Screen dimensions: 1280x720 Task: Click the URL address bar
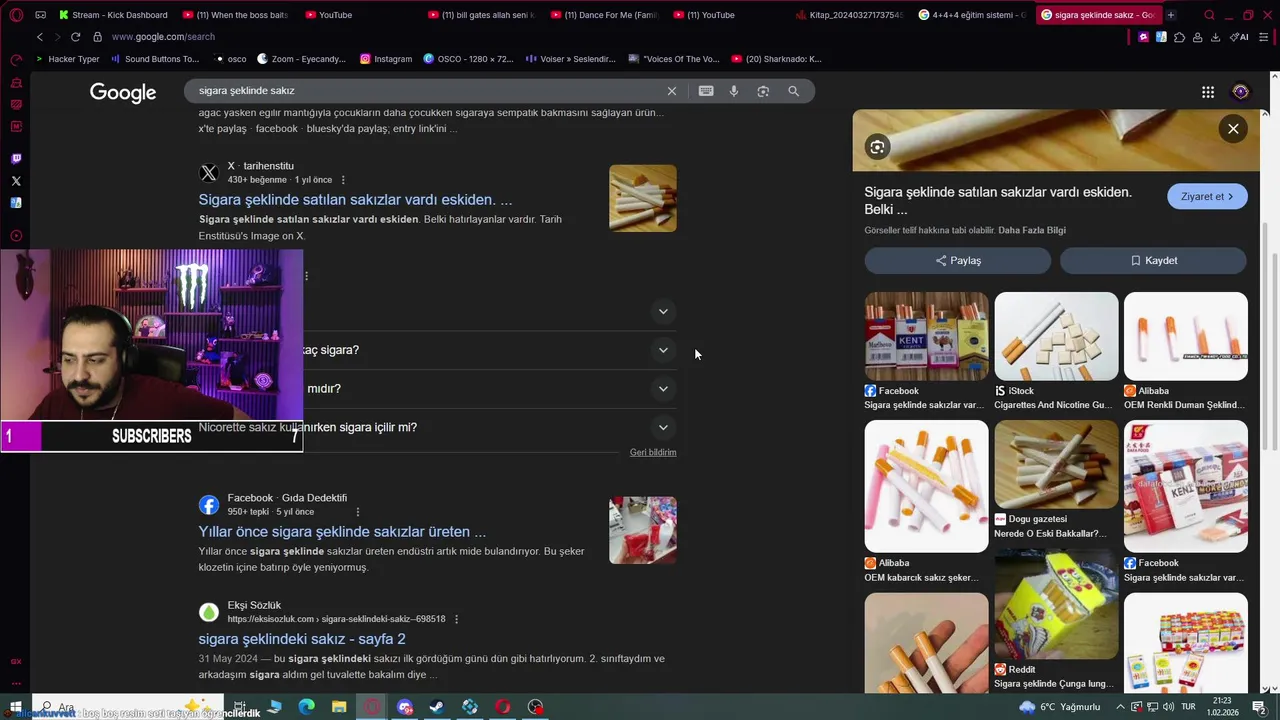pos(600,37)
